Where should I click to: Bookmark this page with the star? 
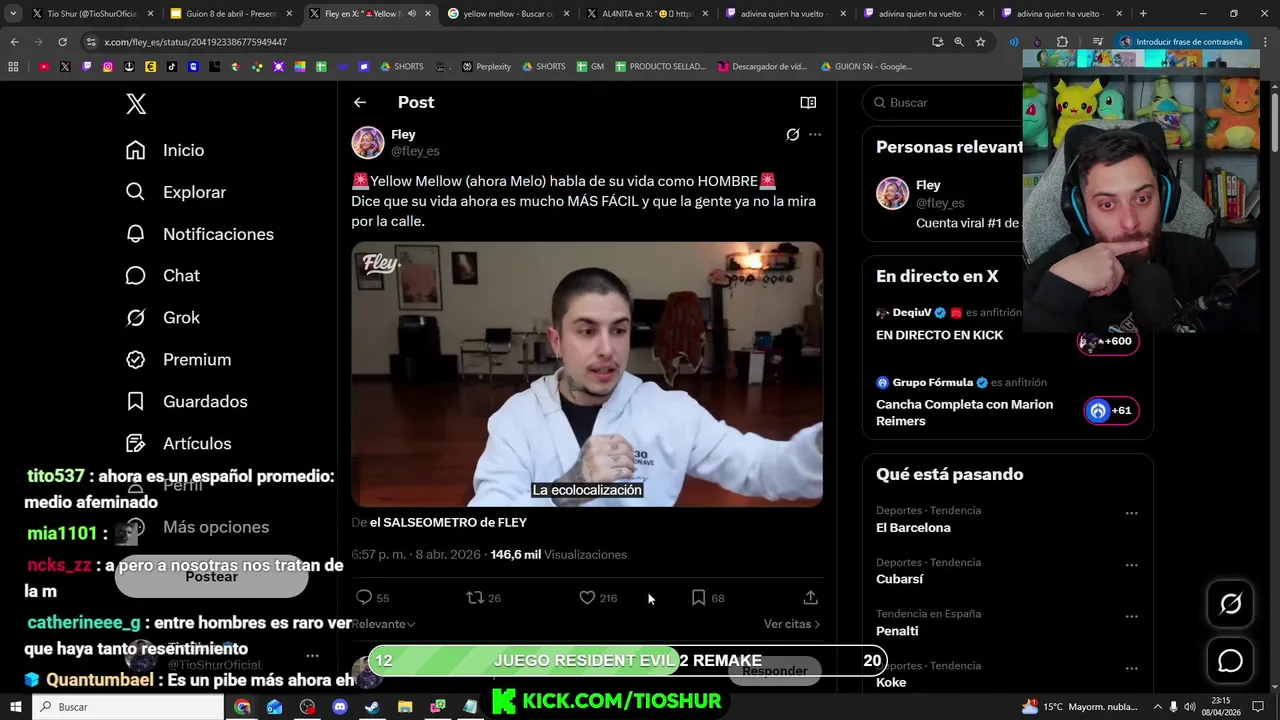click(x=981, y=42)
